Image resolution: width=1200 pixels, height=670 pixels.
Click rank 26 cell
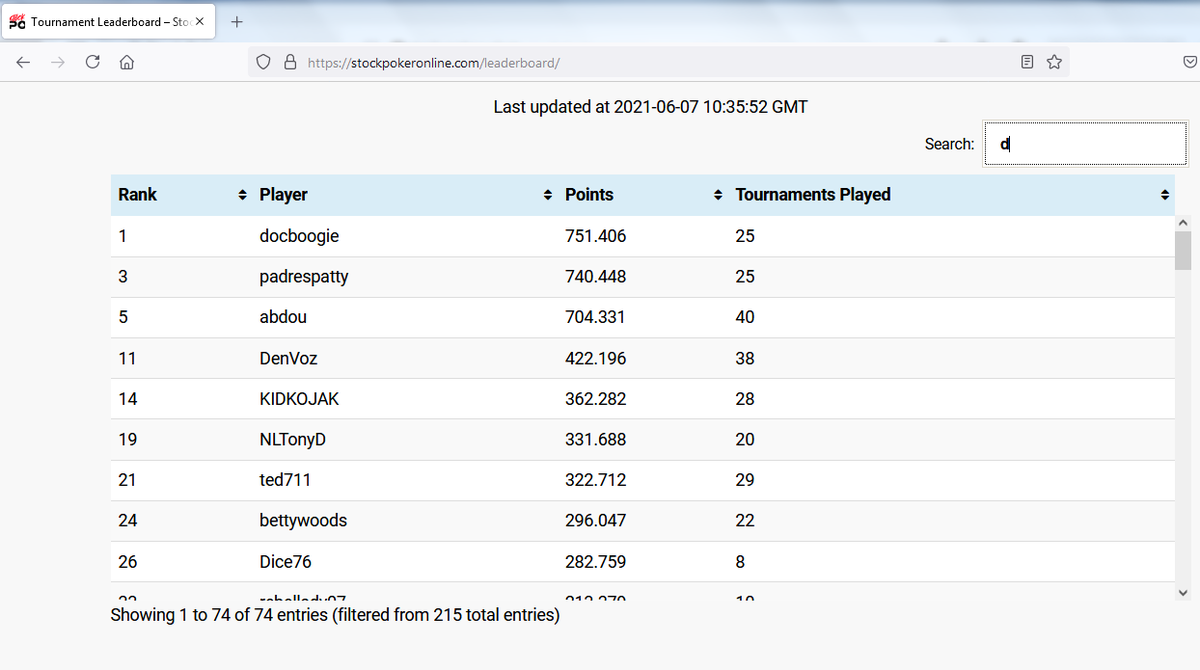pyautogui.click(x=128, y=562)
